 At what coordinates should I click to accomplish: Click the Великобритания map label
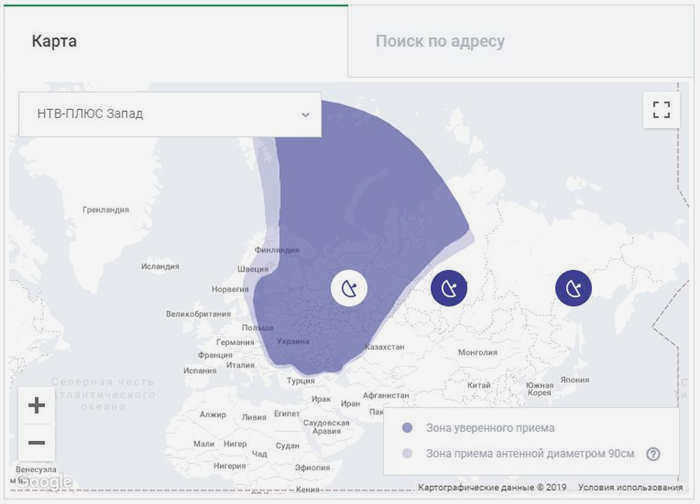(198, 314)
